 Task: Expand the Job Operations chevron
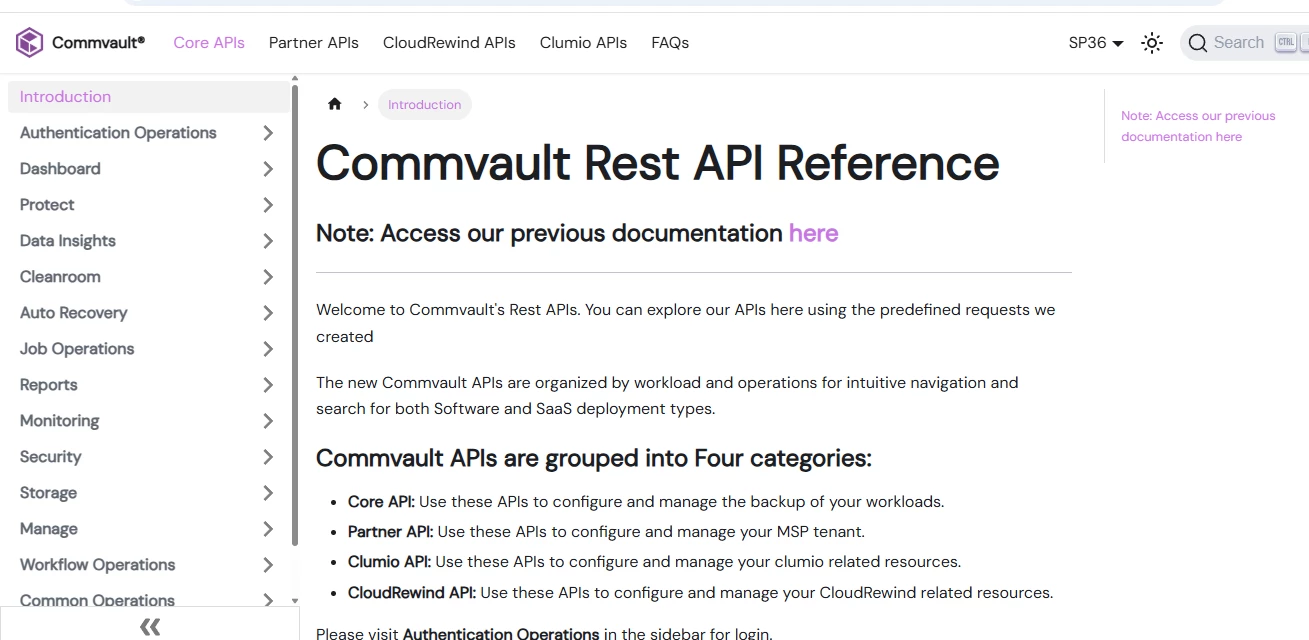pyautogui.click(x=267, y=349)
